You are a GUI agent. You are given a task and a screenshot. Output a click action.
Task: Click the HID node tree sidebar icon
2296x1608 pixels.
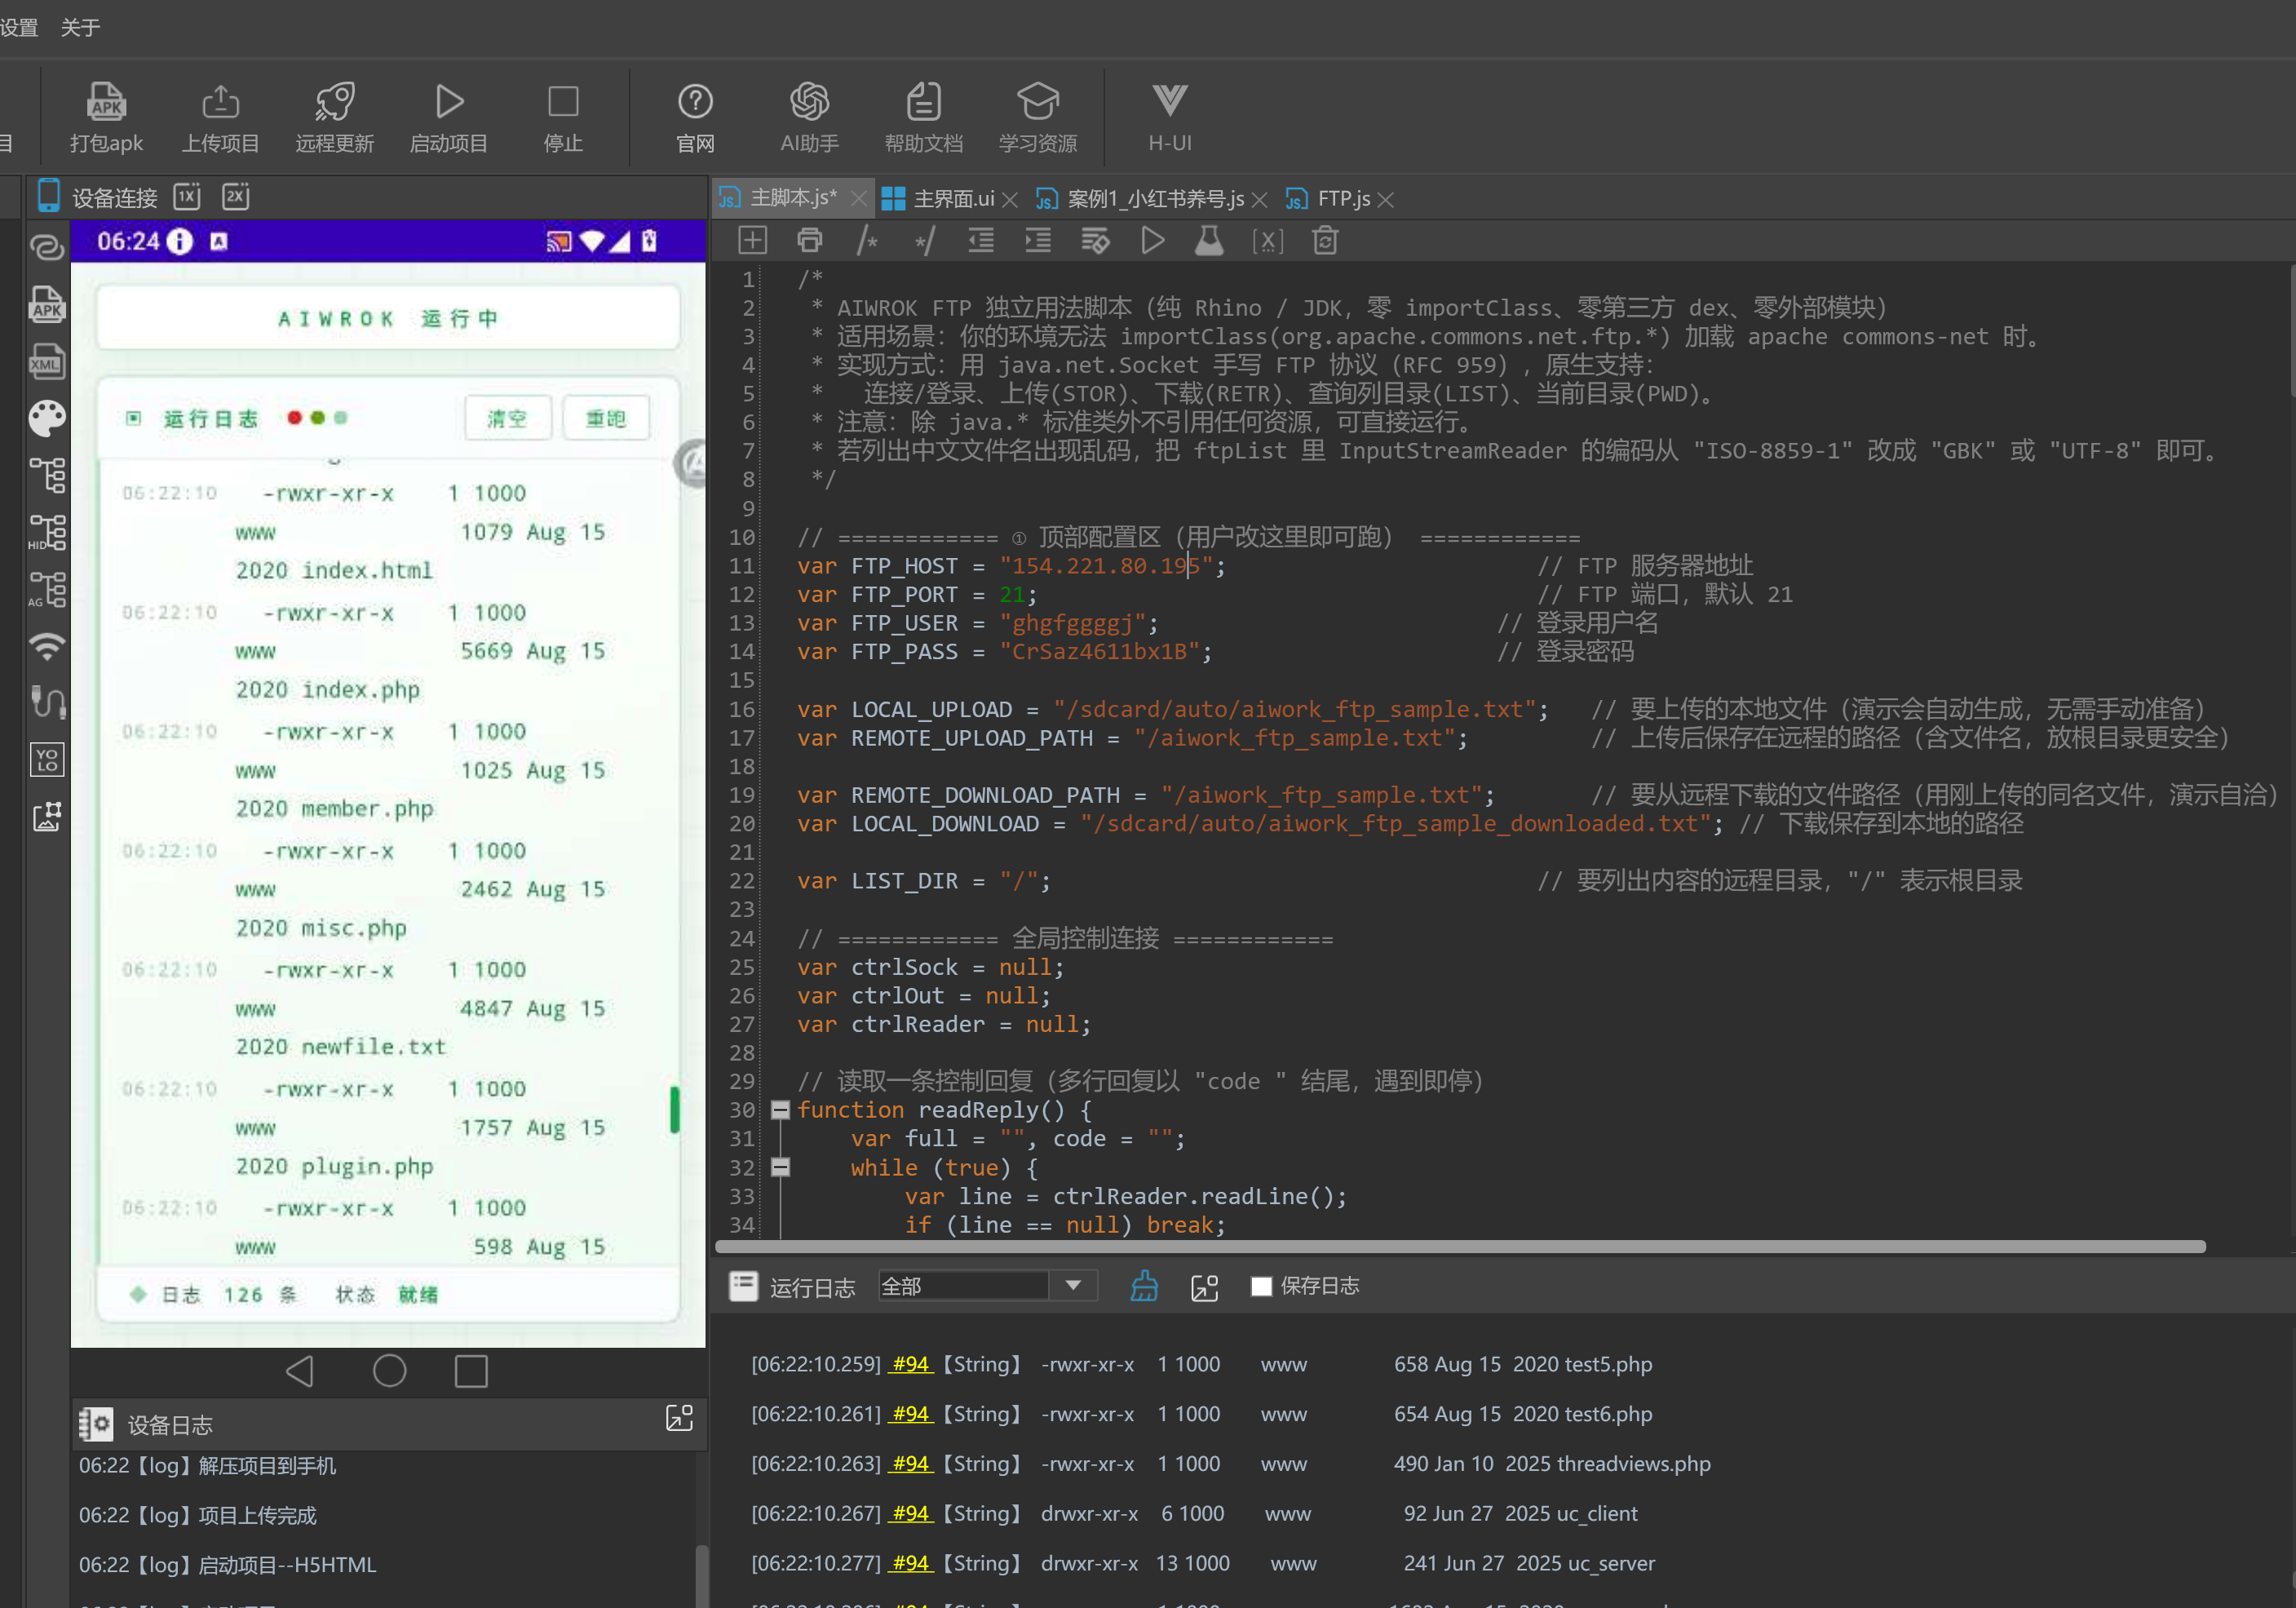[47, 532]
